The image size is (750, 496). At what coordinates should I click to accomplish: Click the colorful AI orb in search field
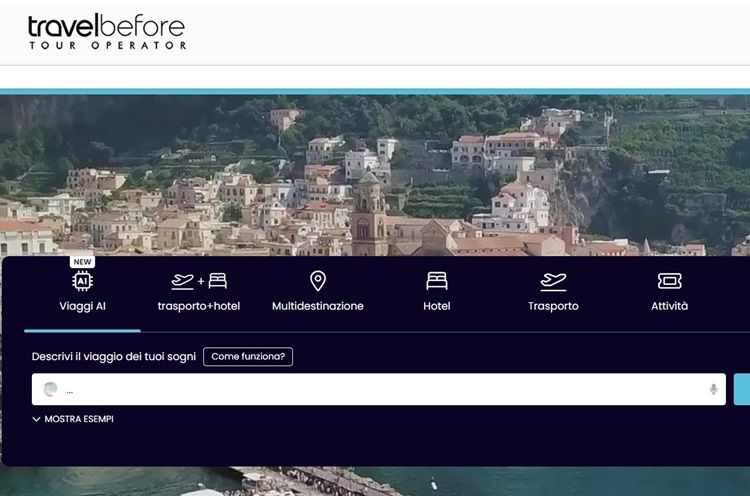coord(50,389)
